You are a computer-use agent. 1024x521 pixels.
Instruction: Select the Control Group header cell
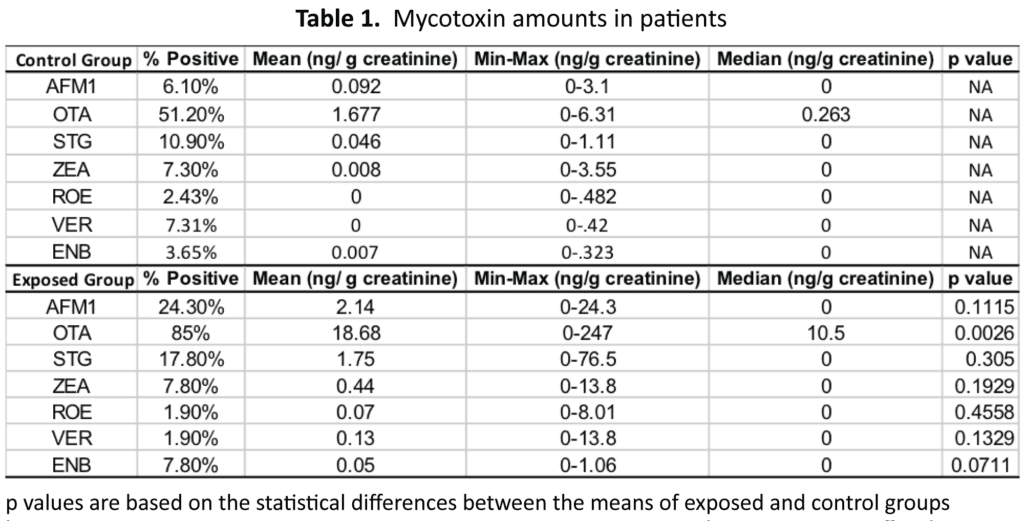pos(72,61)
